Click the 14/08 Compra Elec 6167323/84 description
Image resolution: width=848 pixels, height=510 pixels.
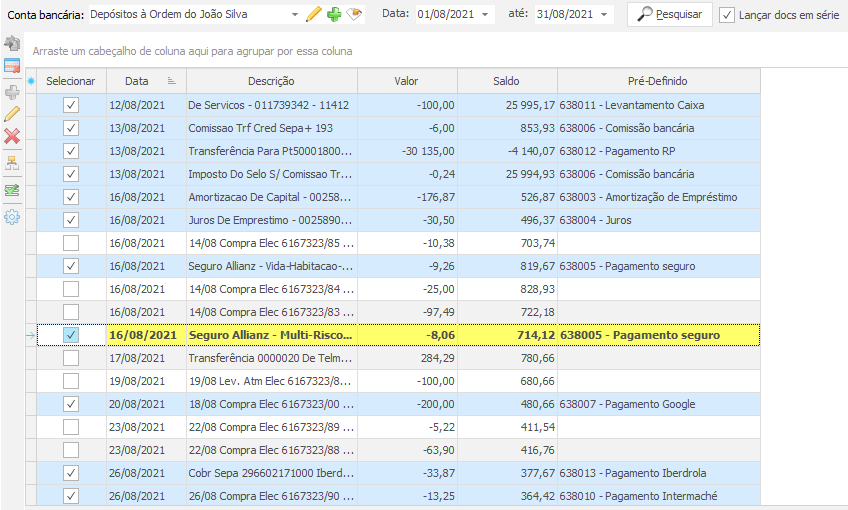(271, 289)
